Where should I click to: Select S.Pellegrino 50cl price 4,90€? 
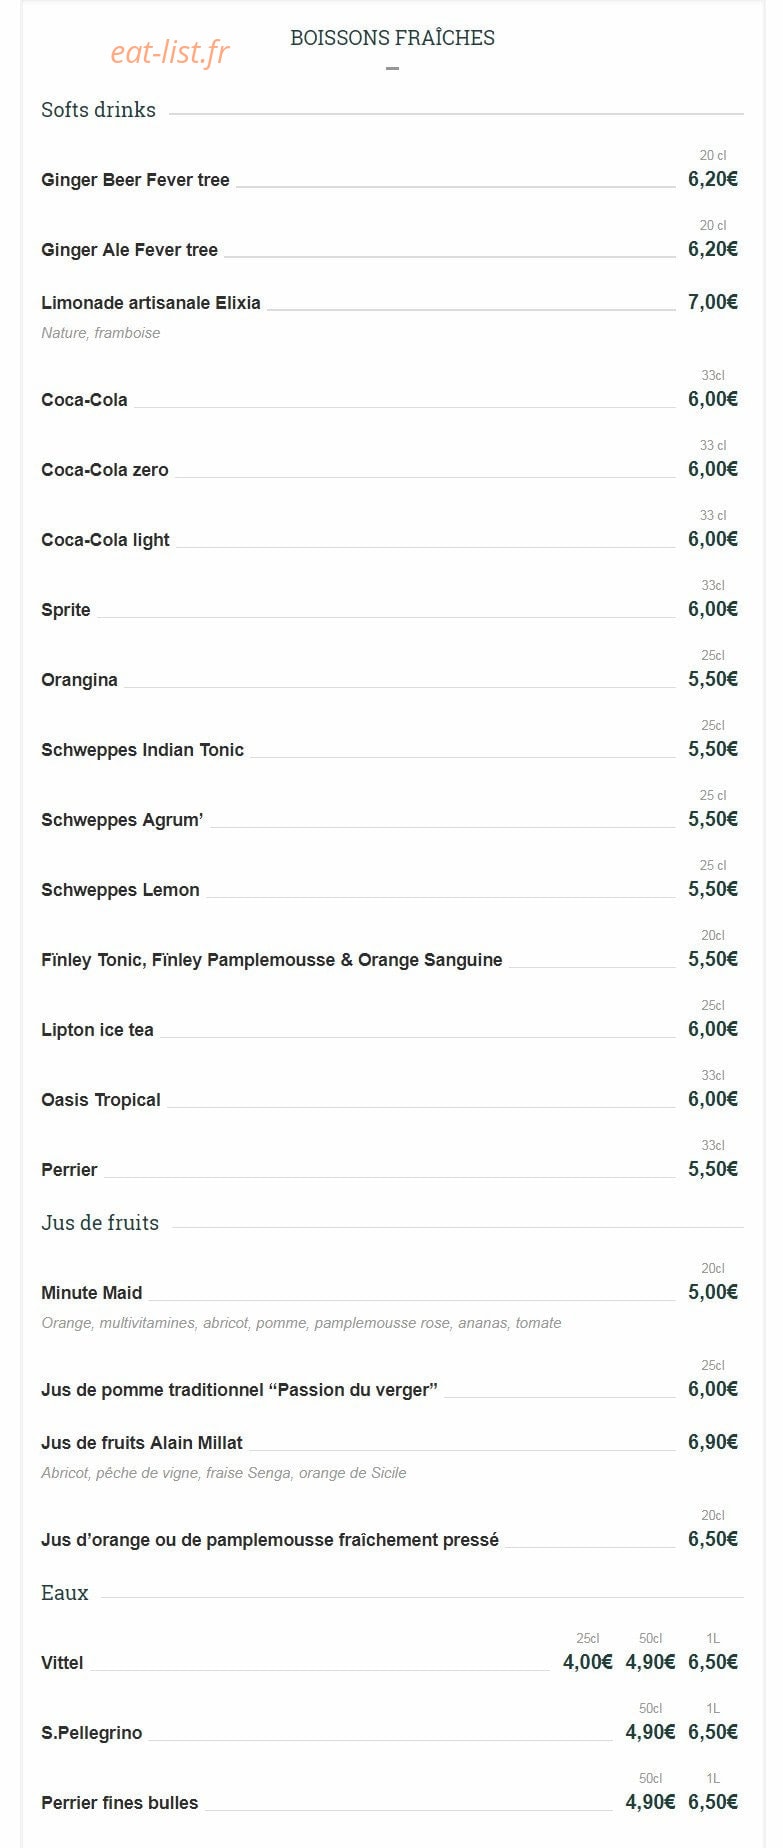(x=650, y=1732)
